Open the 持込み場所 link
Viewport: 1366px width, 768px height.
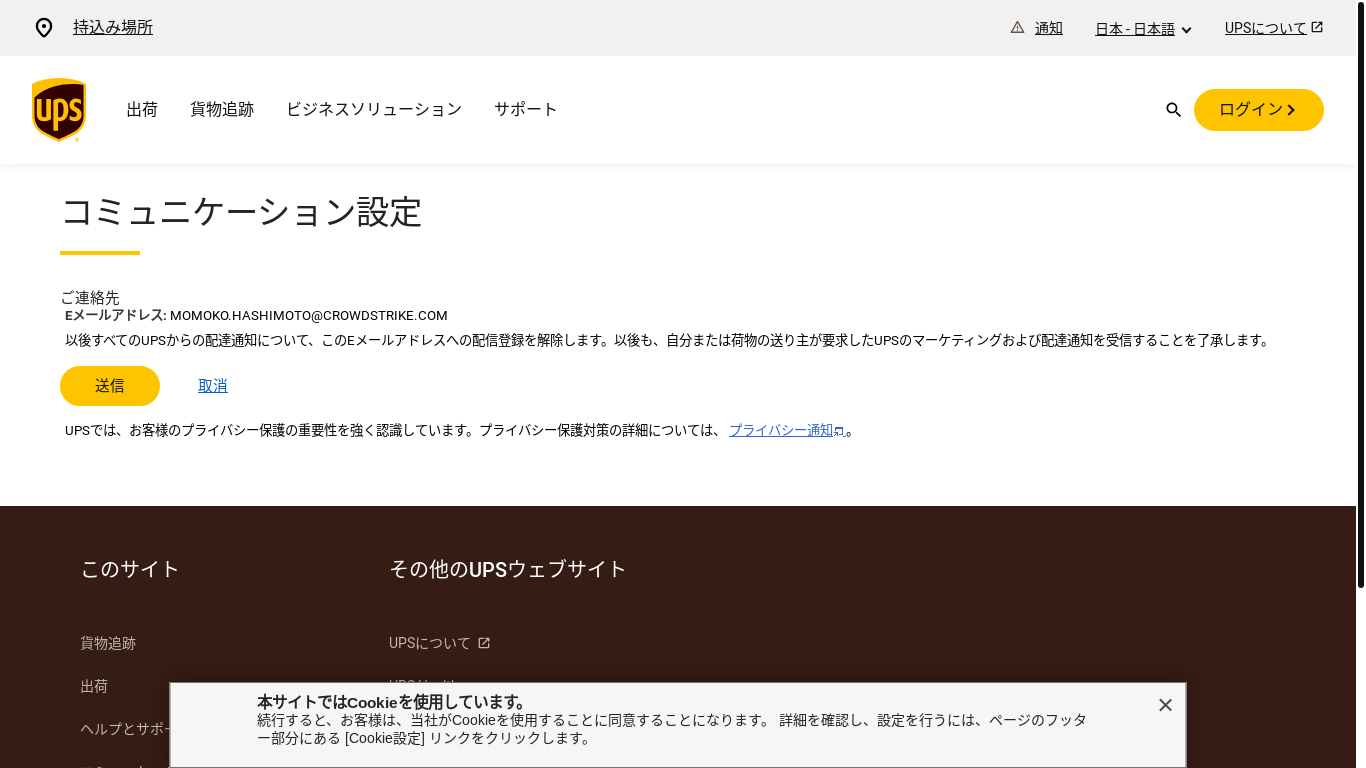pyautogui.click(x=113, y=27)
